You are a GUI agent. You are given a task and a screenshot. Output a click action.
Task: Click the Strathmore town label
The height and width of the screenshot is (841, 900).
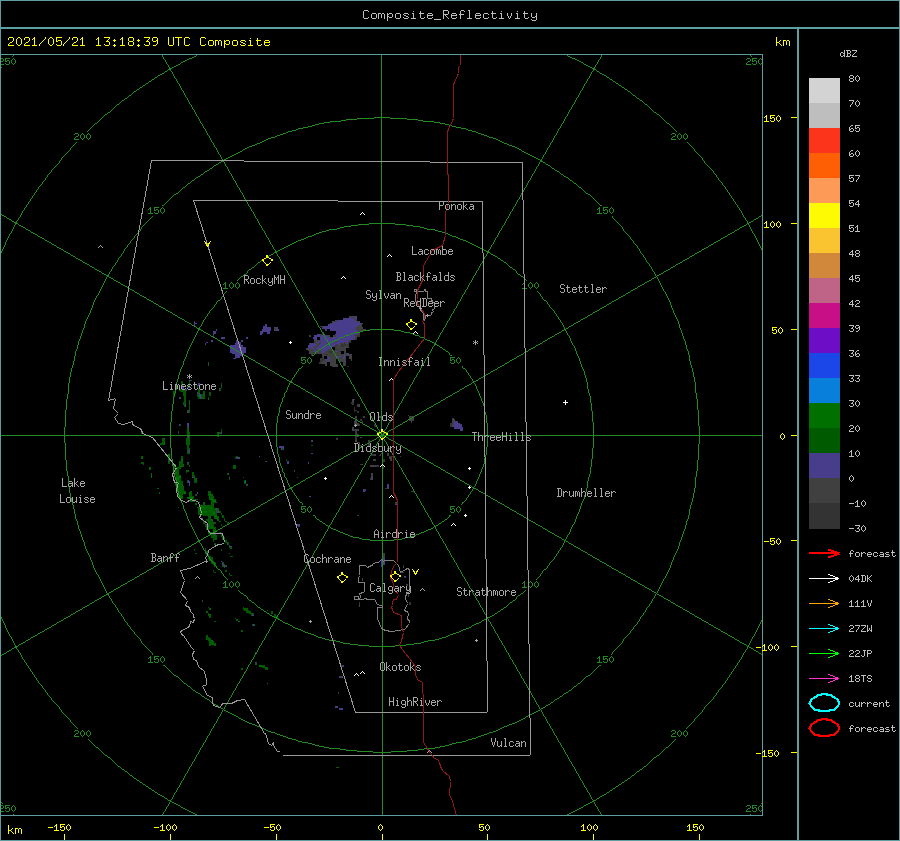pos(486,592)
